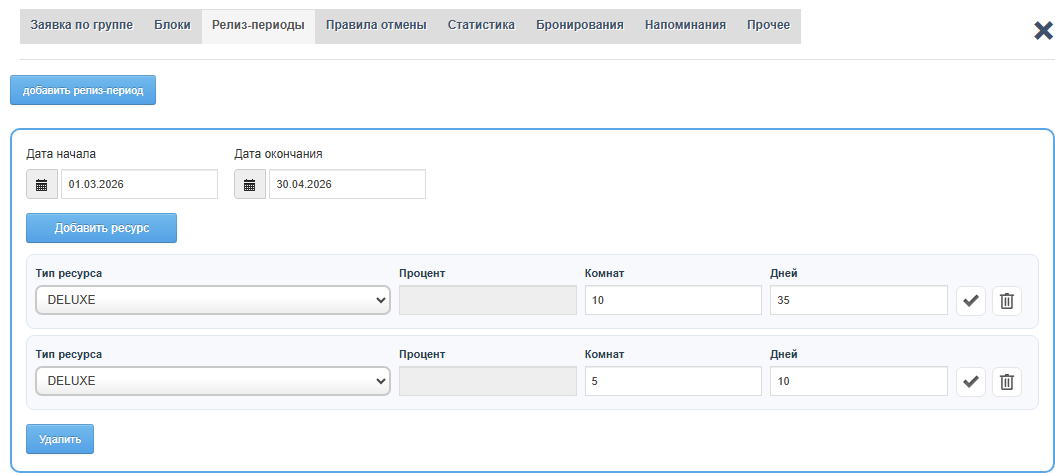Image resolution: width=1055 pixels, height=473 pixels.
Task: Expand the second DELUXE resource type dropdown
Action: point(212,380)
